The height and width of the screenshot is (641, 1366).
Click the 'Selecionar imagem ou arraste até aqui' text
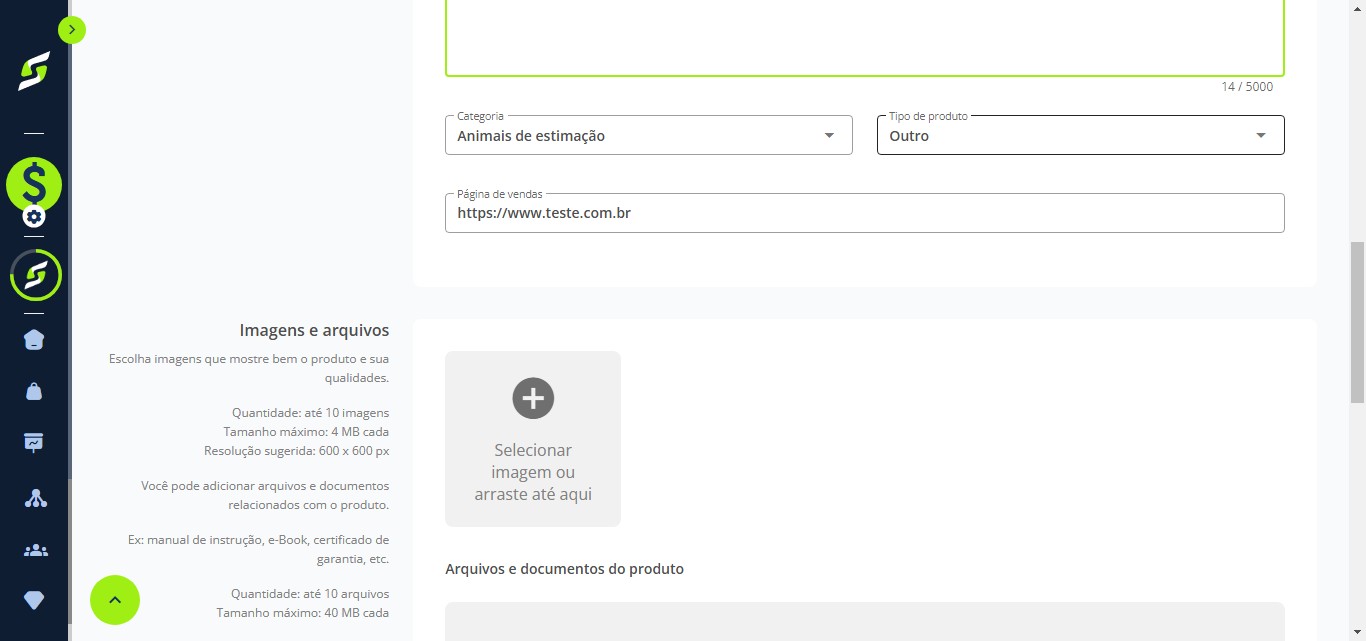[x=533, y=472]
